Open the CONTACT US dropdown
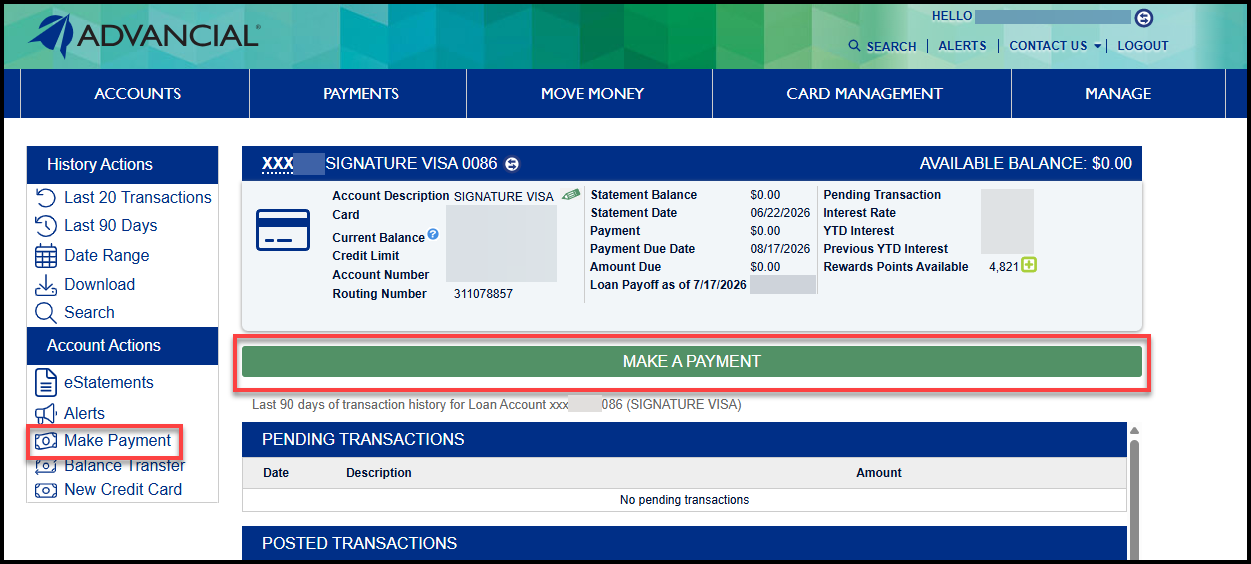 1055,46
